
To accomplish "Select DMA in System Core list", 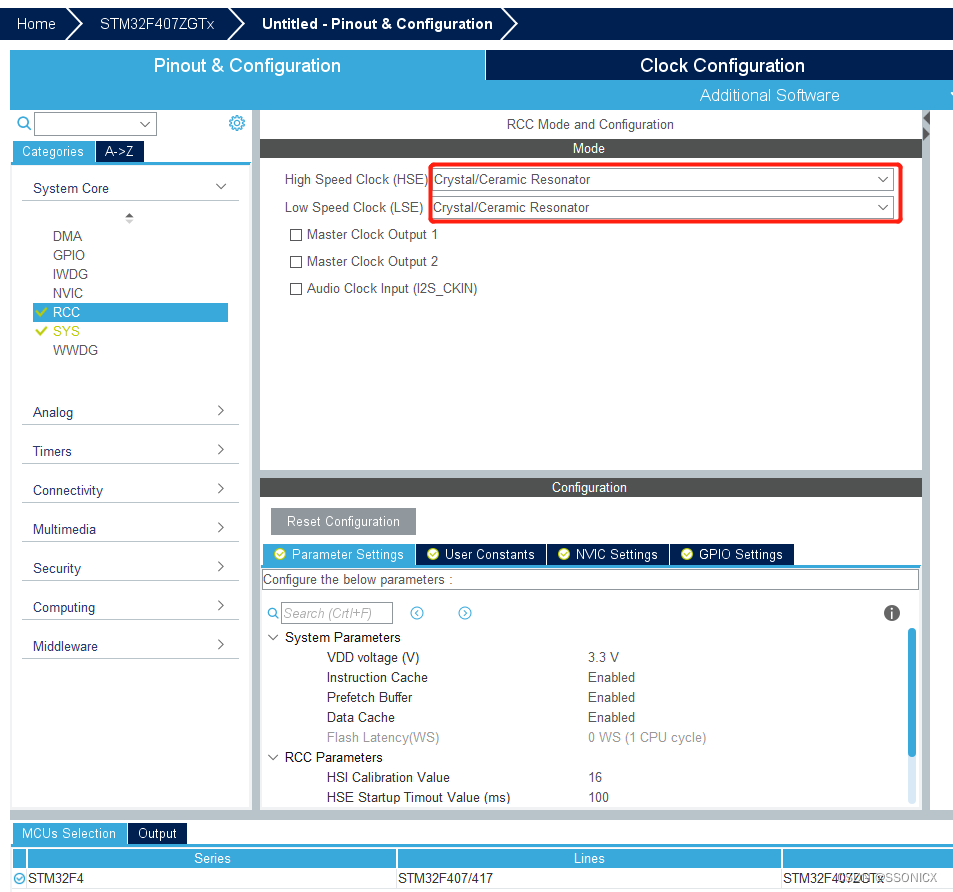I will pyautogui.click(x=67, y=236).
